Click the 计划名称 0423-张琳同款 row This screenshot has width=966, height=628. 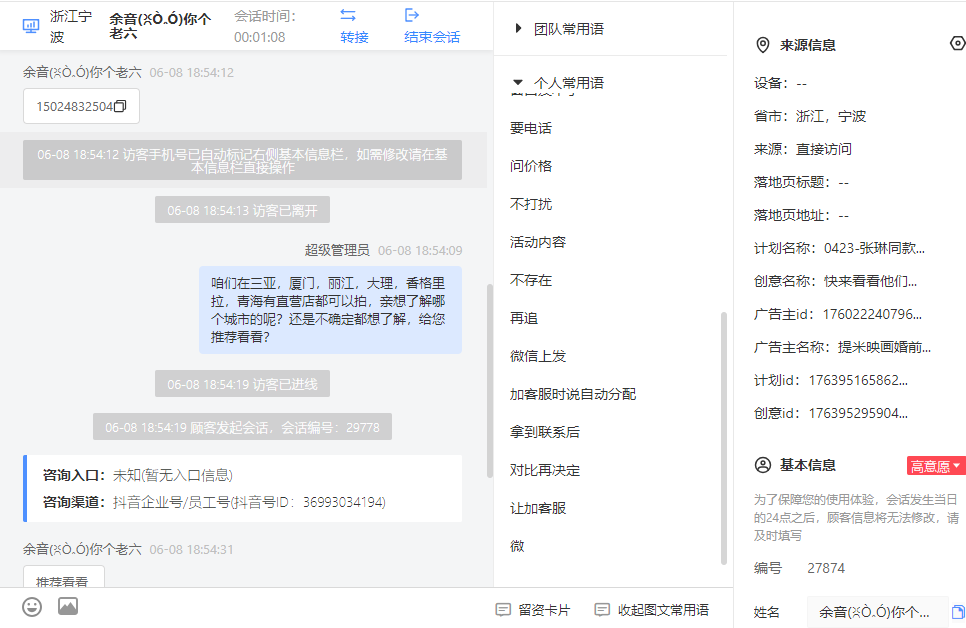[x=839, y=248]
